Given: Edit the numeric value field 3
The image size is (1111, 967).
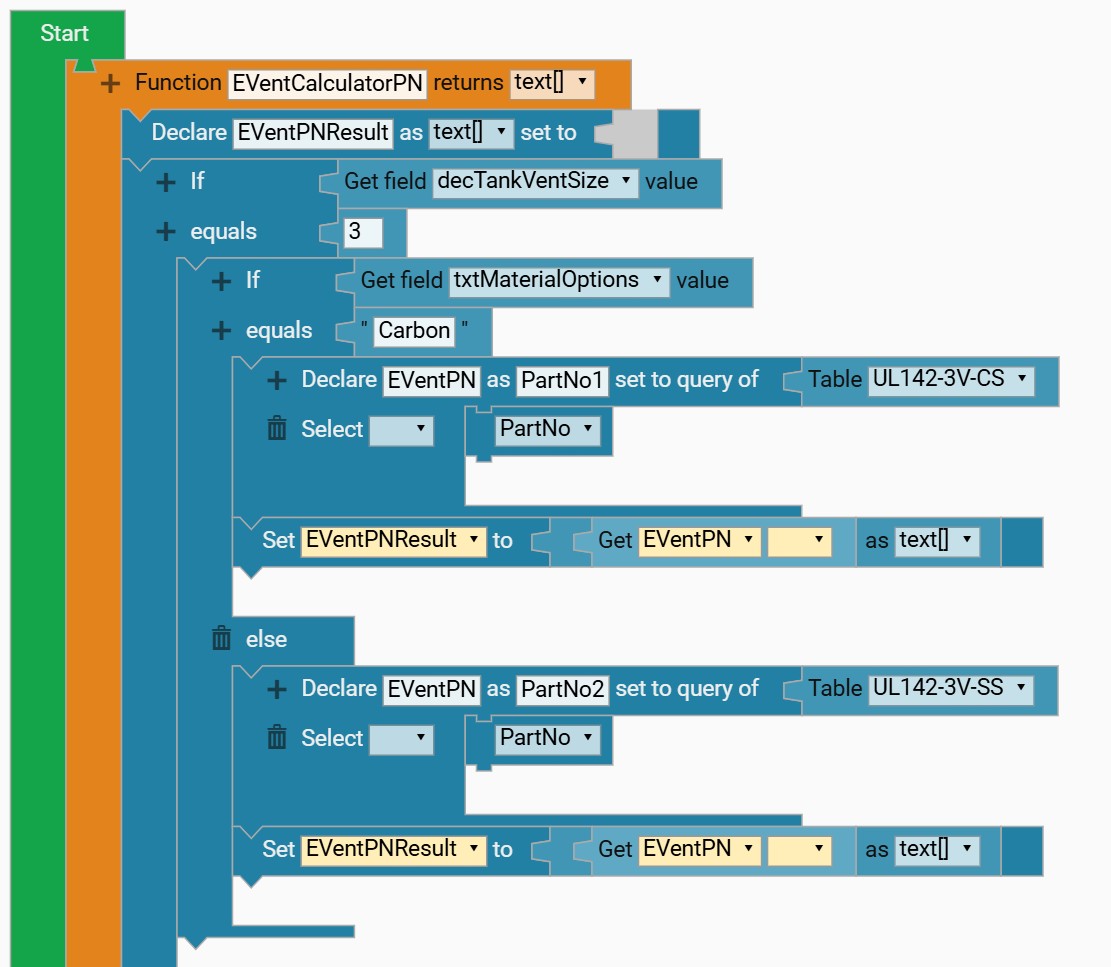Looking at the screenshot, I should coord(363,232).
